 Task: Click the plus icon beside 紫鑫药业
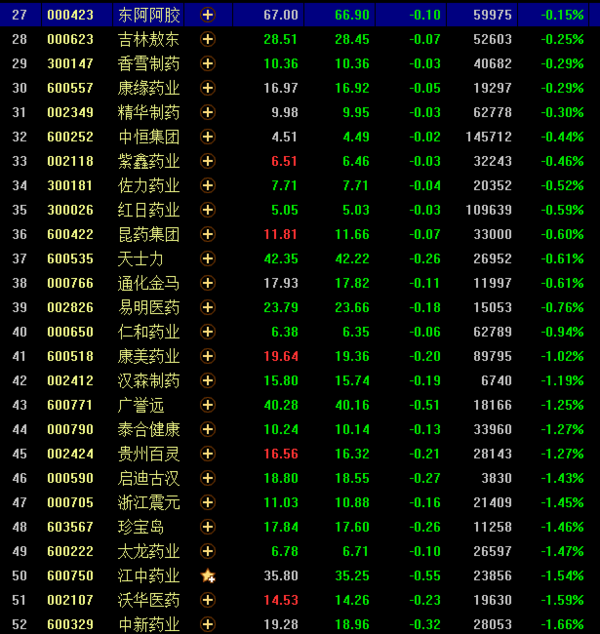tap(208, 161)
